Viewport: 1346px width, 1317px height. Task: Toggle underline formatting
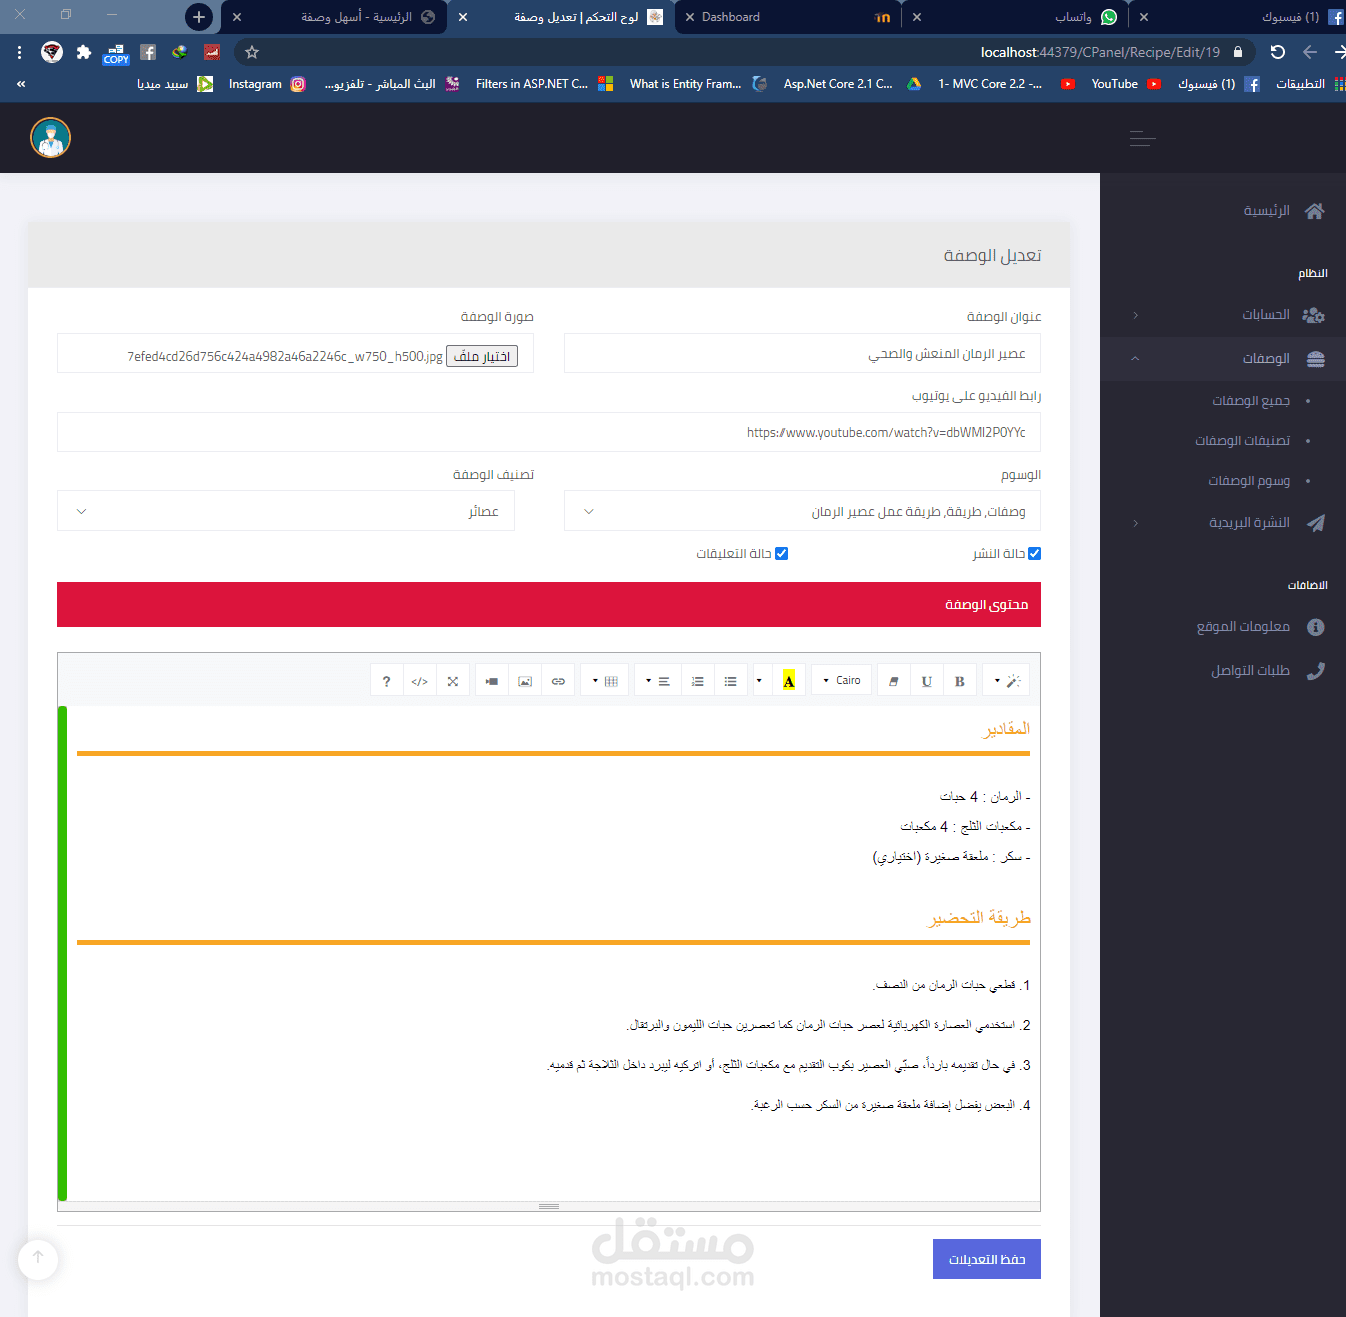(x=927, y=681)
